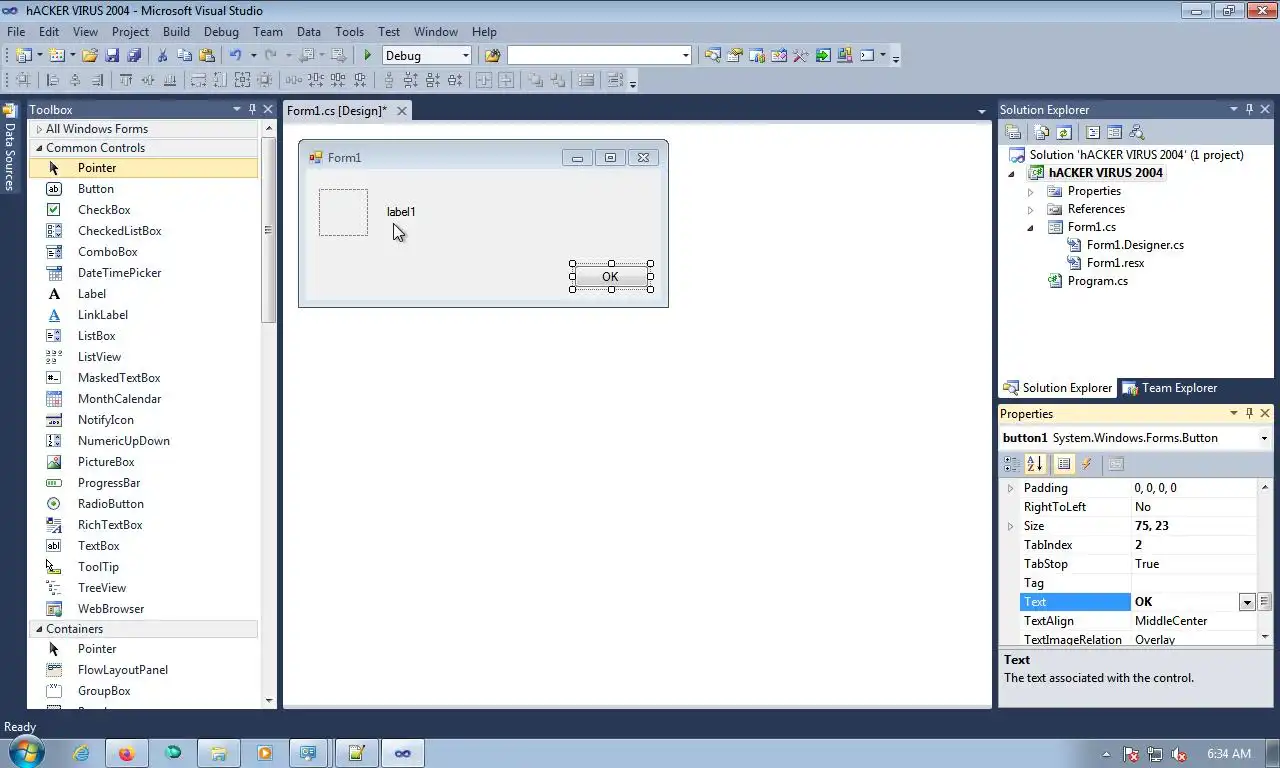This screenshot has width=1280, height=768.
Task: Click the Make Same Width icon
Action: click(x=198, y=80)
